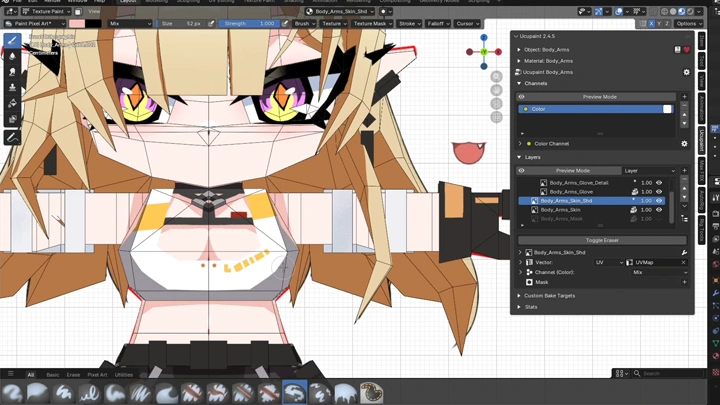Click the primary pink color swatch
Screen dimensions: 720x405
(x=77, y=23)
